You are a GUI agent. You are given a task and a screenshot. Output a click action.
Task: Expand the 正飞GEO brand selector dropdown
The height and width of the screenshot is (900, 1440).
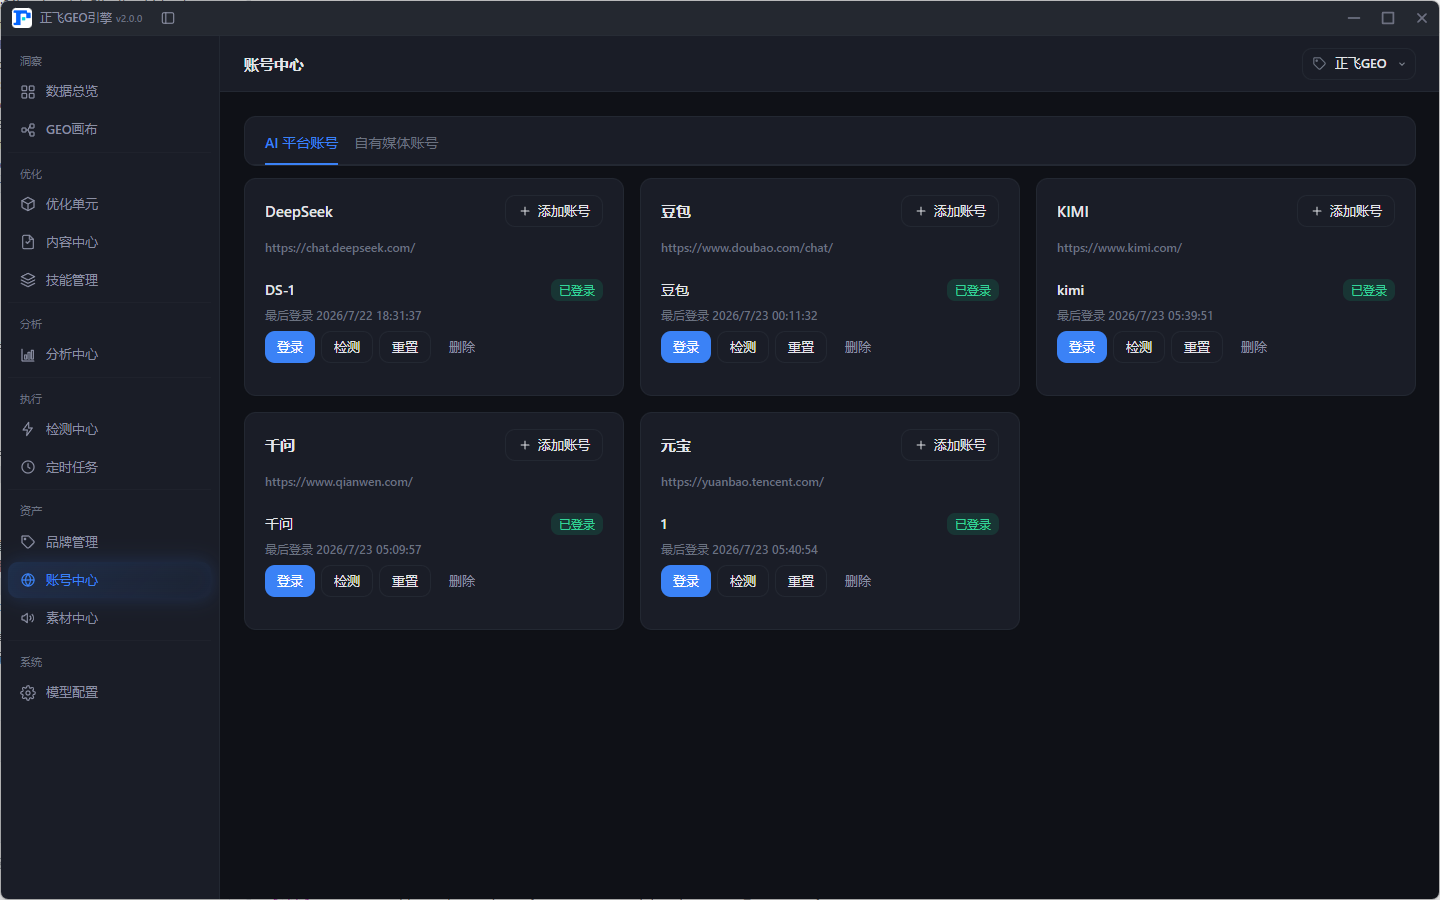pyautogui.click(x=1359, y=64)
